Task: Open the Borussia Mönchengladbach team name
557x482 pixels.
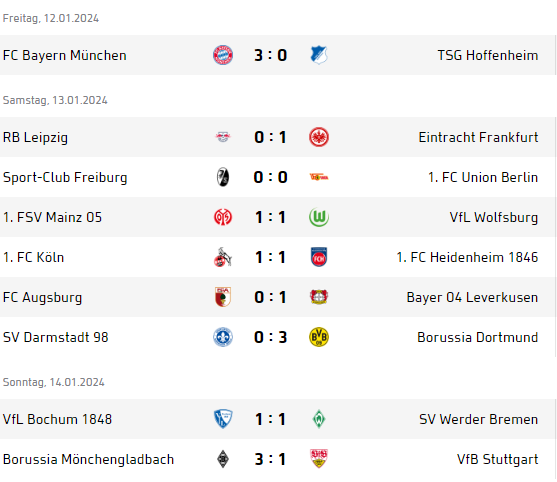Action: click(x=88, y=459)
